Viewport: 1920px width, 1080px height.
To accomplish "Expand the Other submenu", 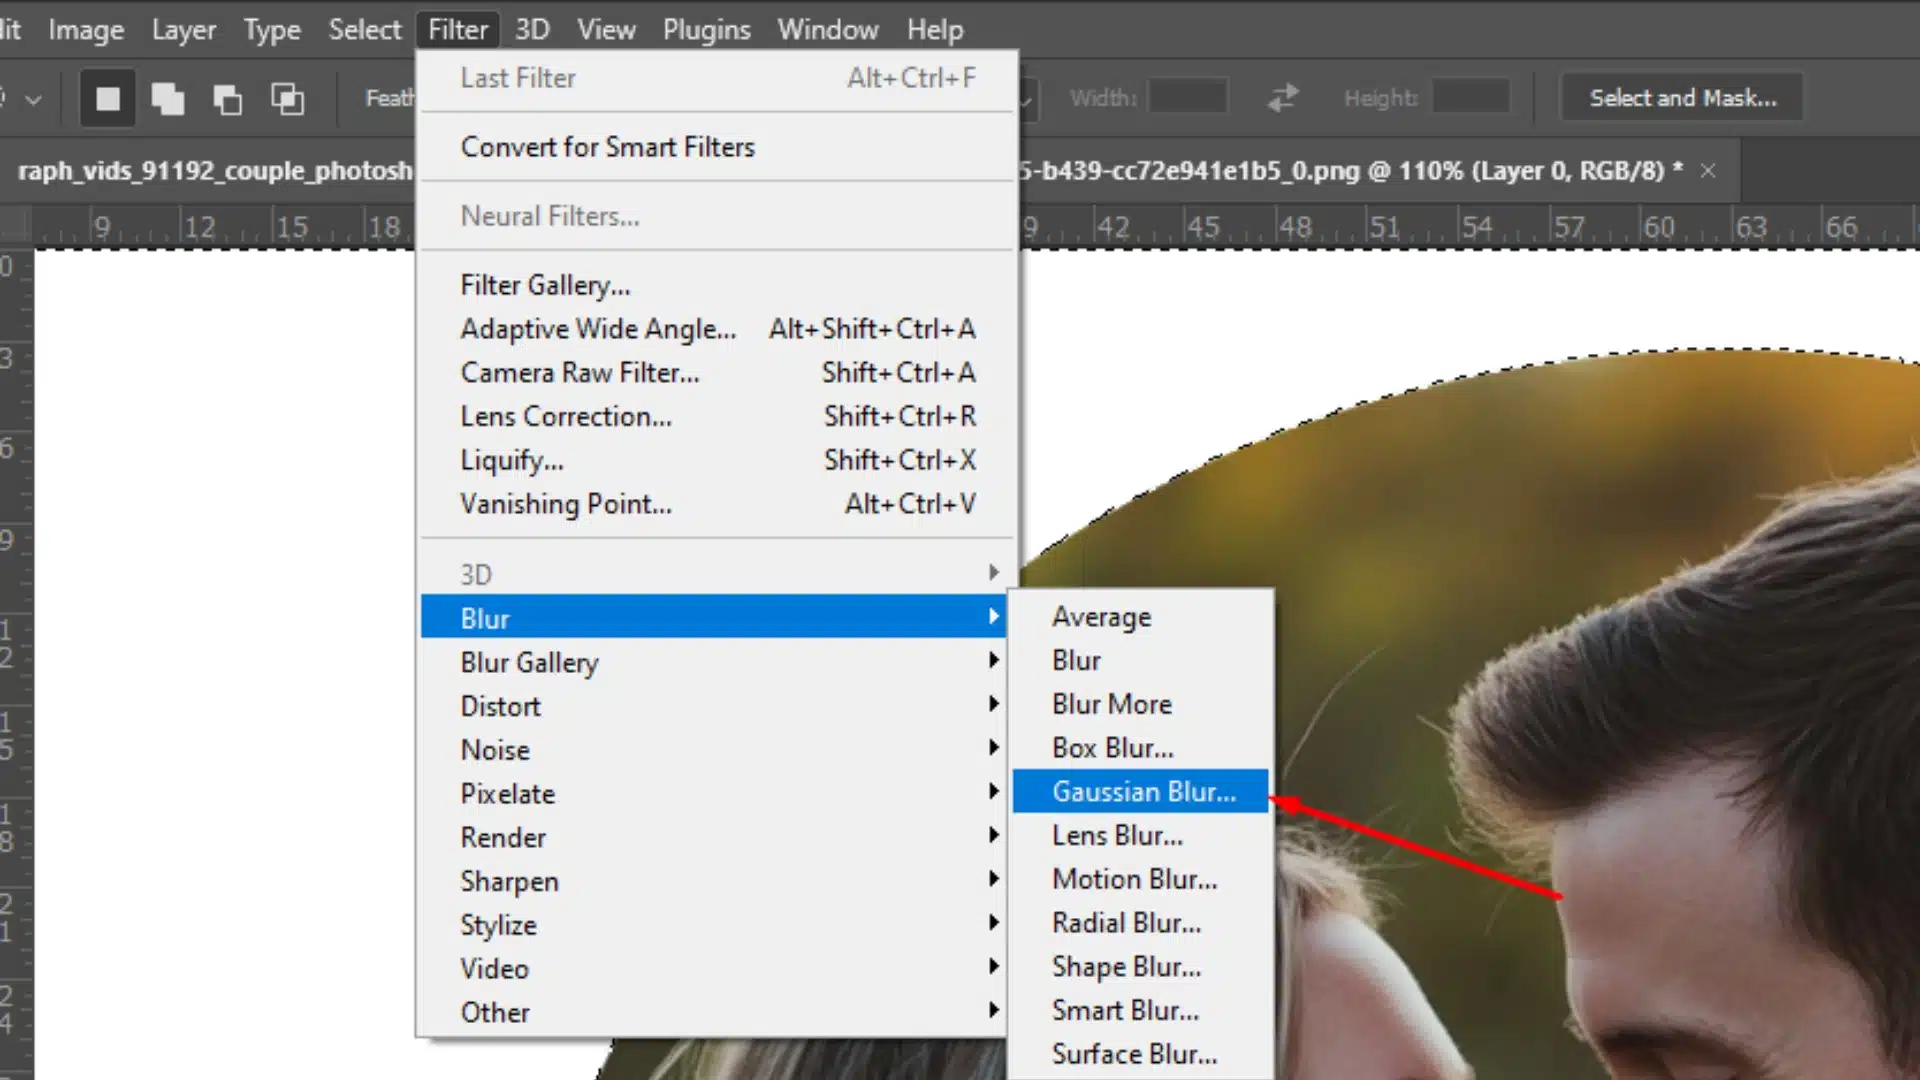I will pos(713,1012).
